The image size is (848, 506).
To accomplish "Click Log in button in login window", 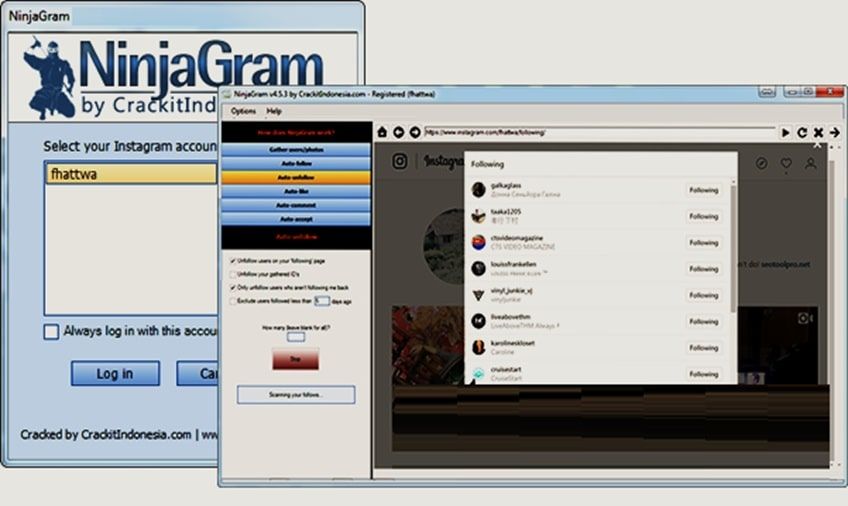I will click(x=115, y=374).
